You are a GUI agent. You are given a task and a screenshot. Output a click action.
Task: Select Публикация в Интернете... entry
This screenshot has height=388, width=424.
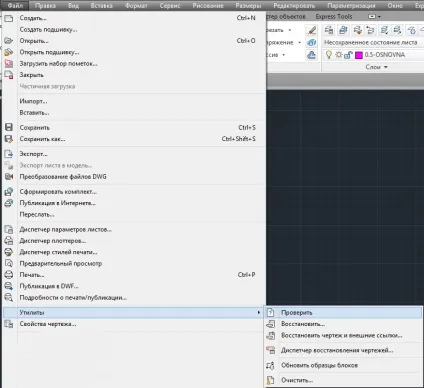click(x=133, y=203)
